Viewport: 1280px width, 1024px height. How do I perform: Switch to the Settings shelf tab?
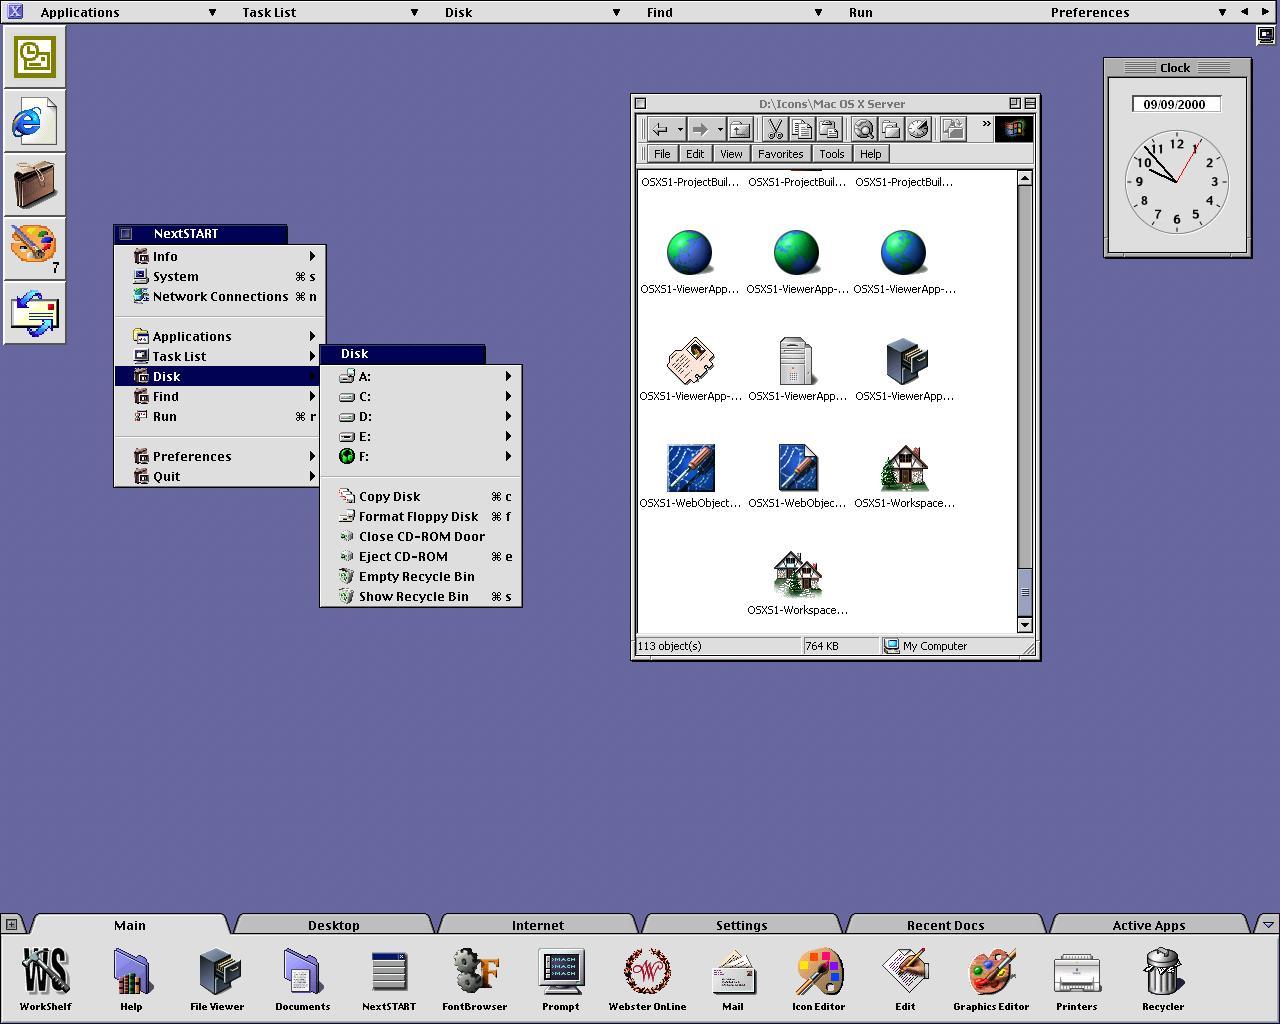pos(741,925)
